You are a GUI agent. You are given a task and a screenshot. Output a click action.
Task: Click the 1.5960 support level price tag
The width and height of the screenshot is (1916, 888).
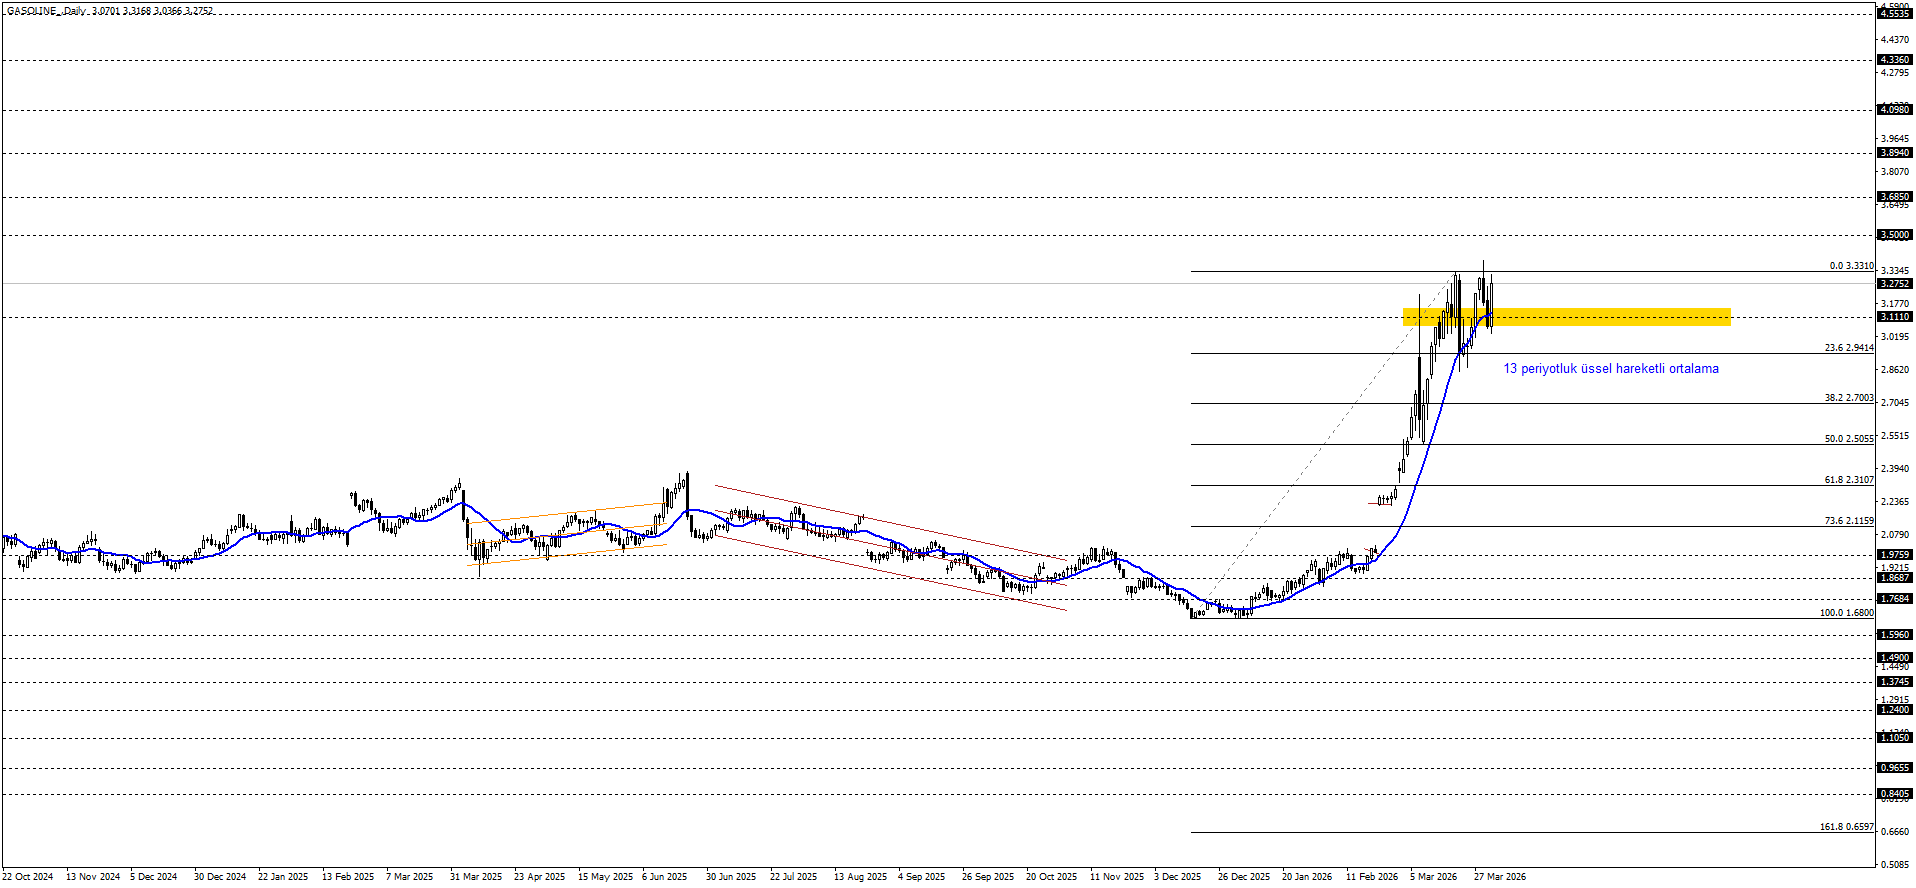(1894, 635)
